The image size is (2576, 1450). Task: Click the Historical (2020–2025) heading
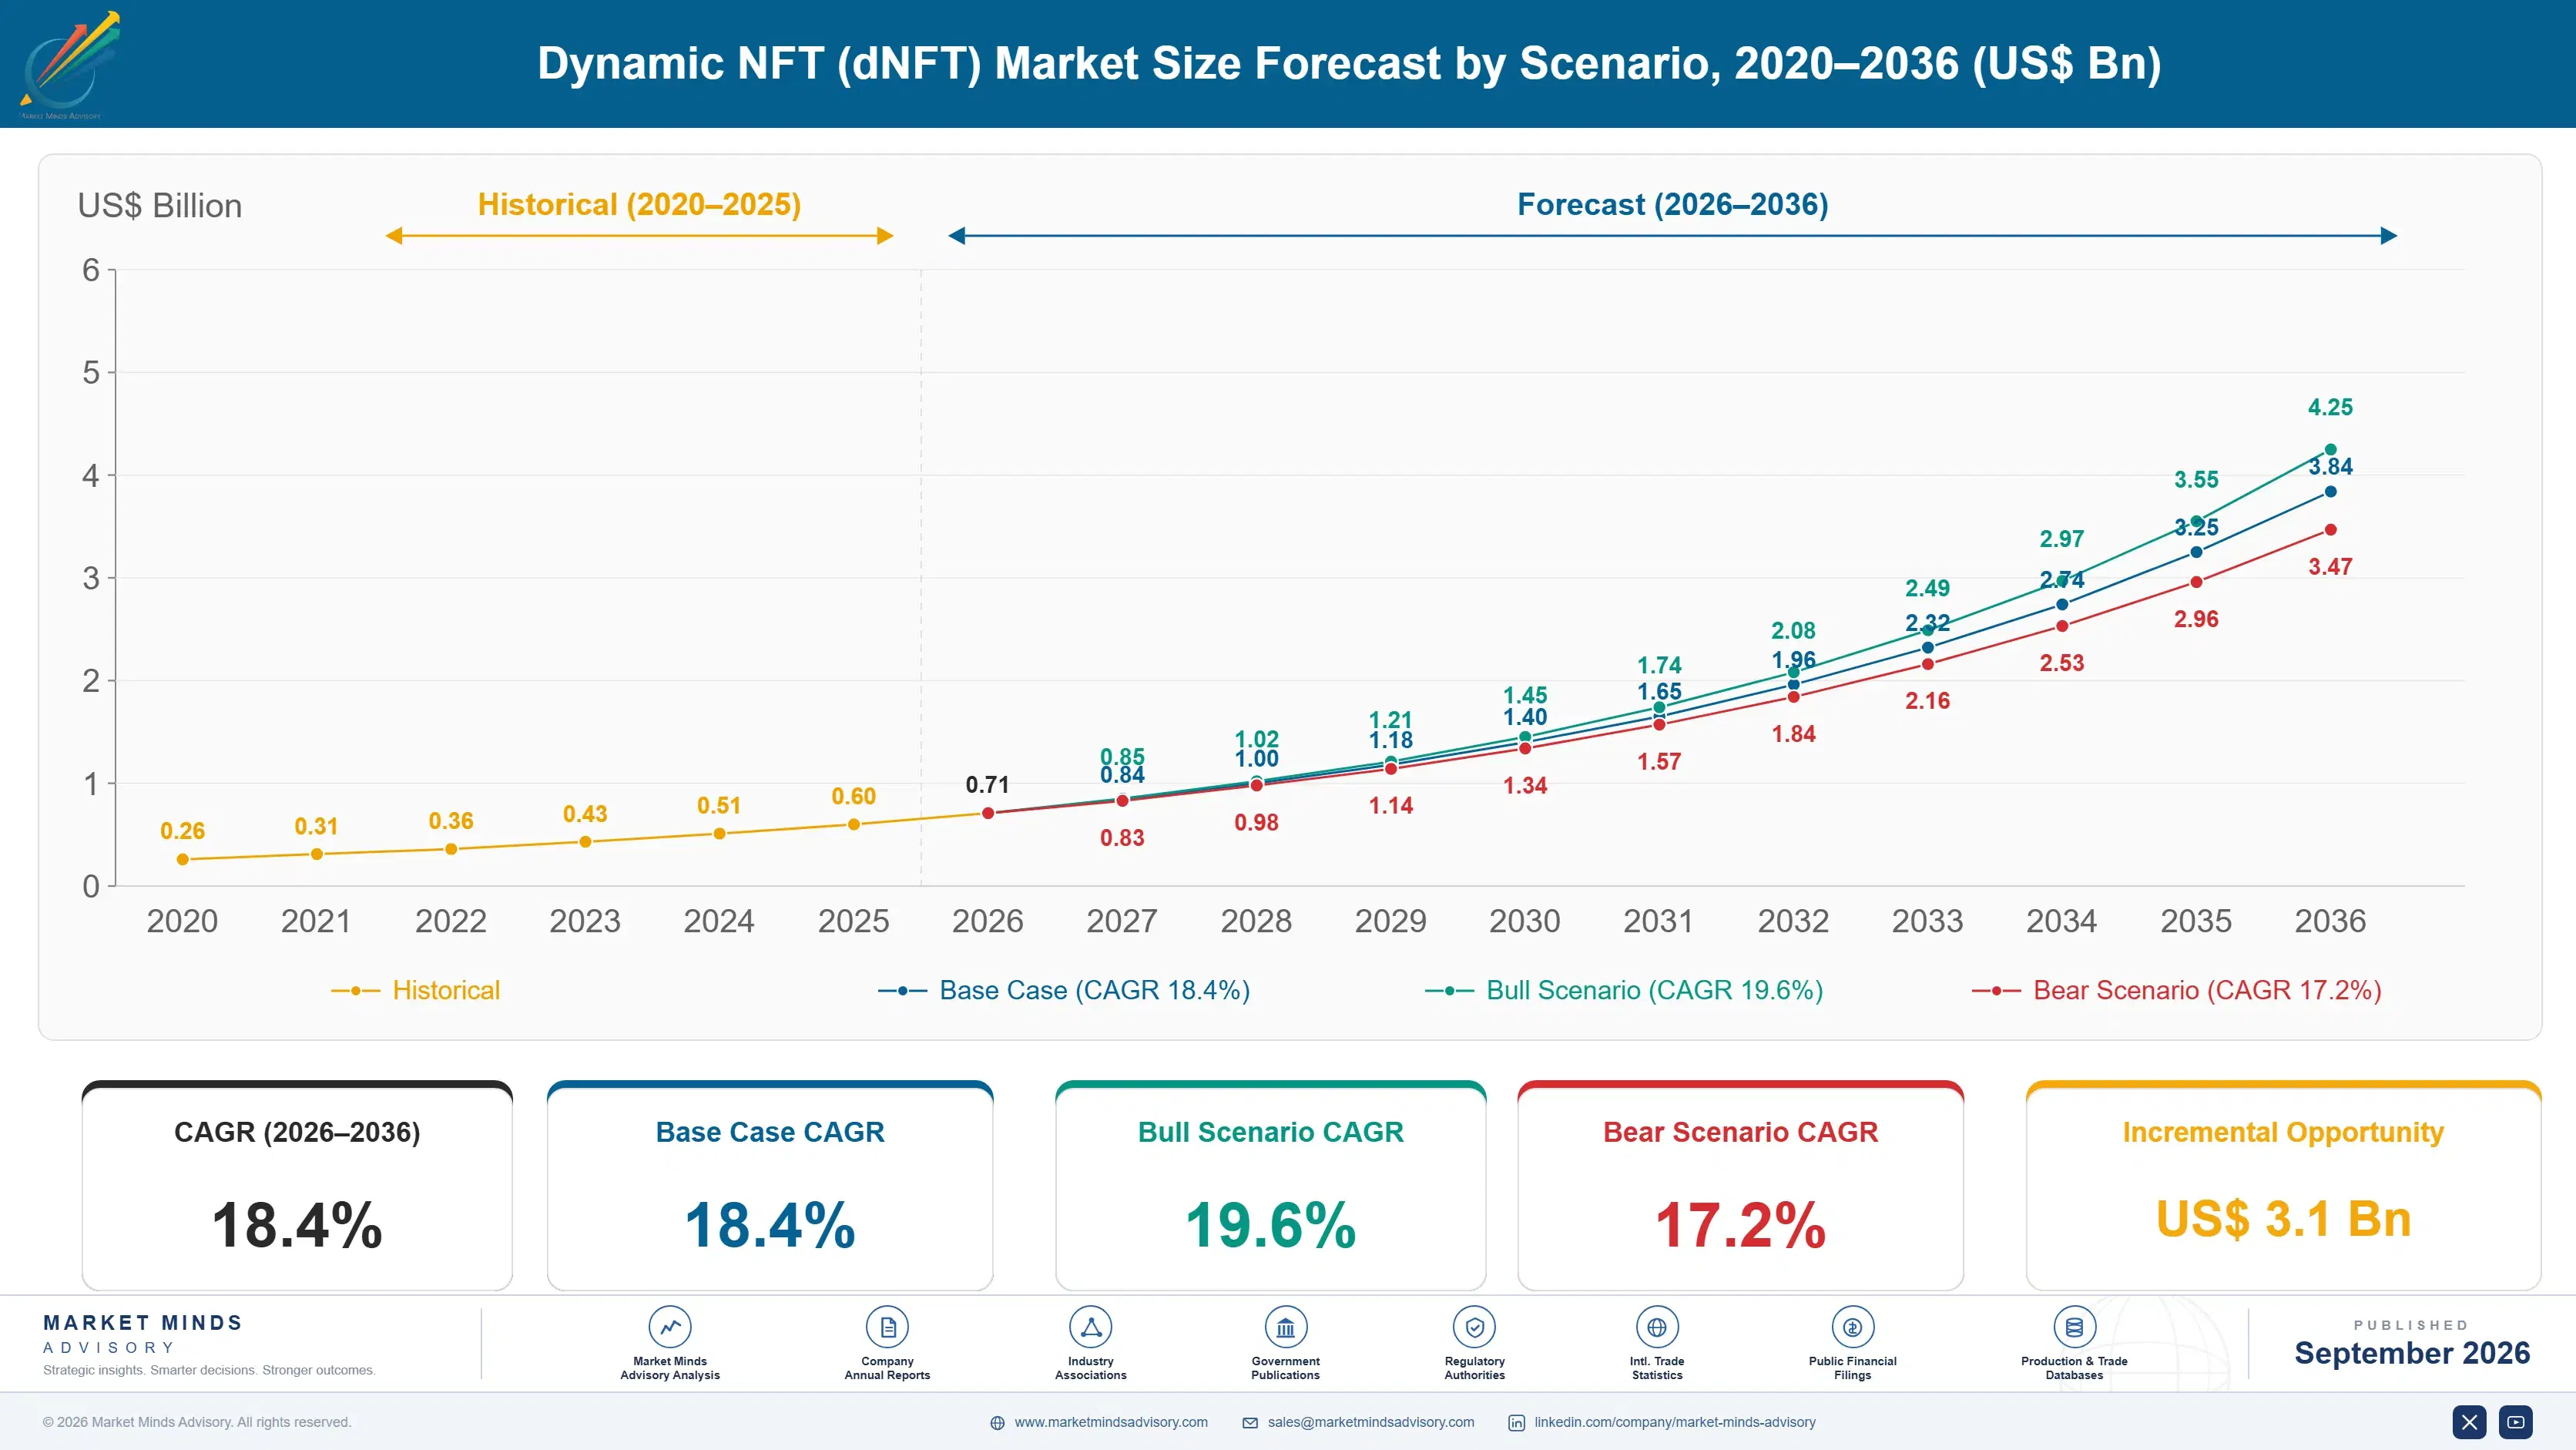[x=639, y=205]
